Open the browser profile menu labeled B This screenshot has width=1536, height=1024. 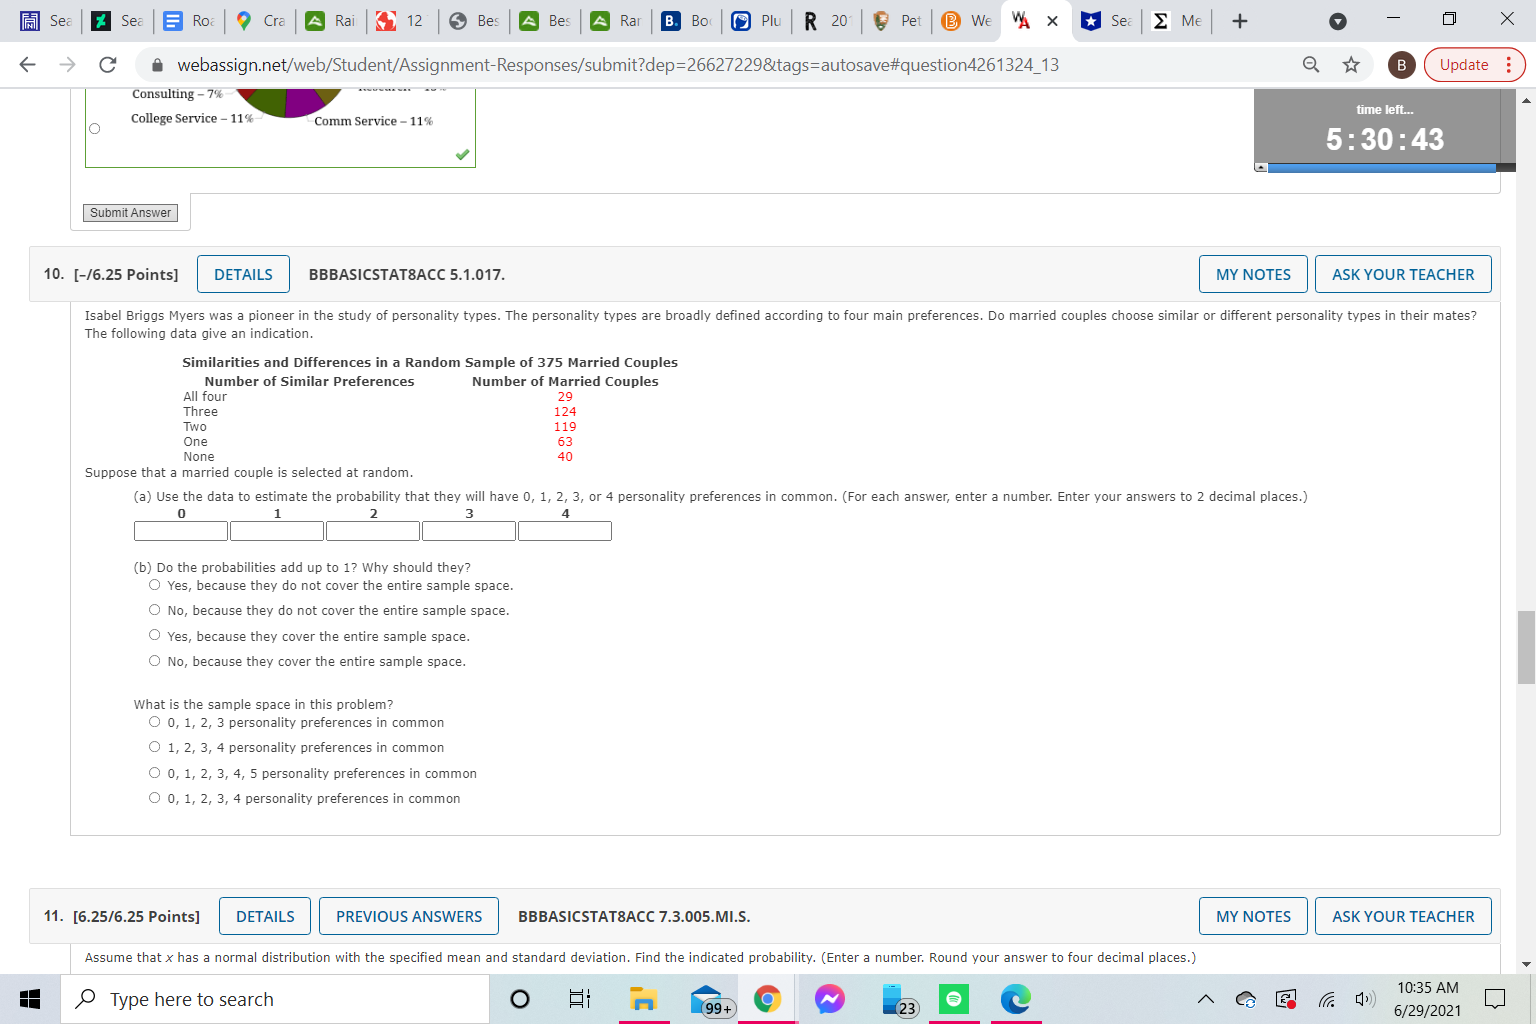click(x=1401, y=63)
